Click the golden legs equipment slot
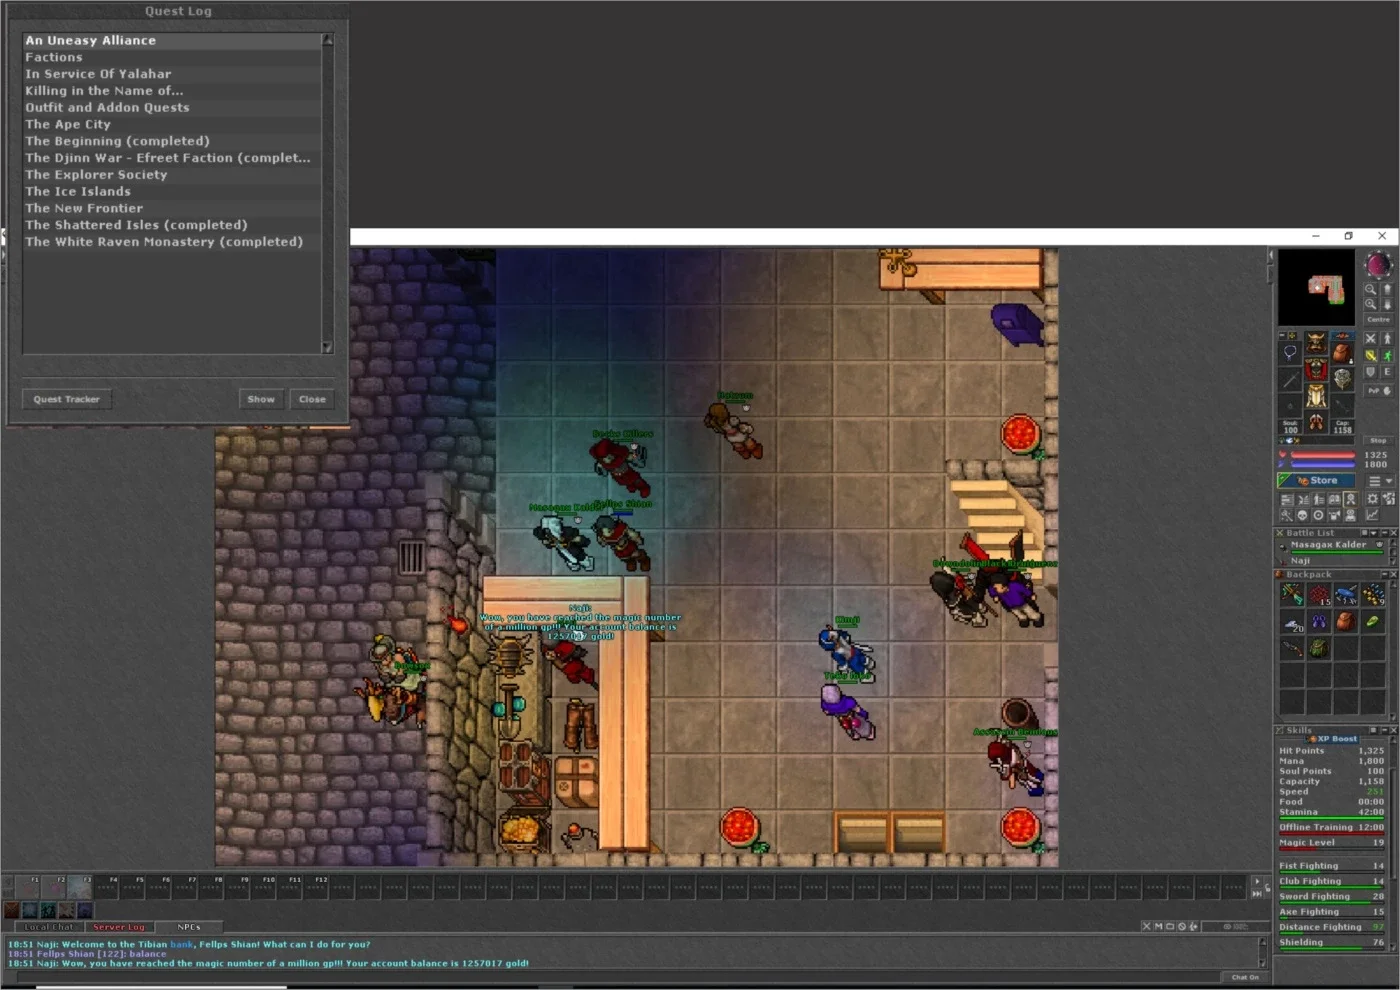1400x990 pixels. [1316, 396]
